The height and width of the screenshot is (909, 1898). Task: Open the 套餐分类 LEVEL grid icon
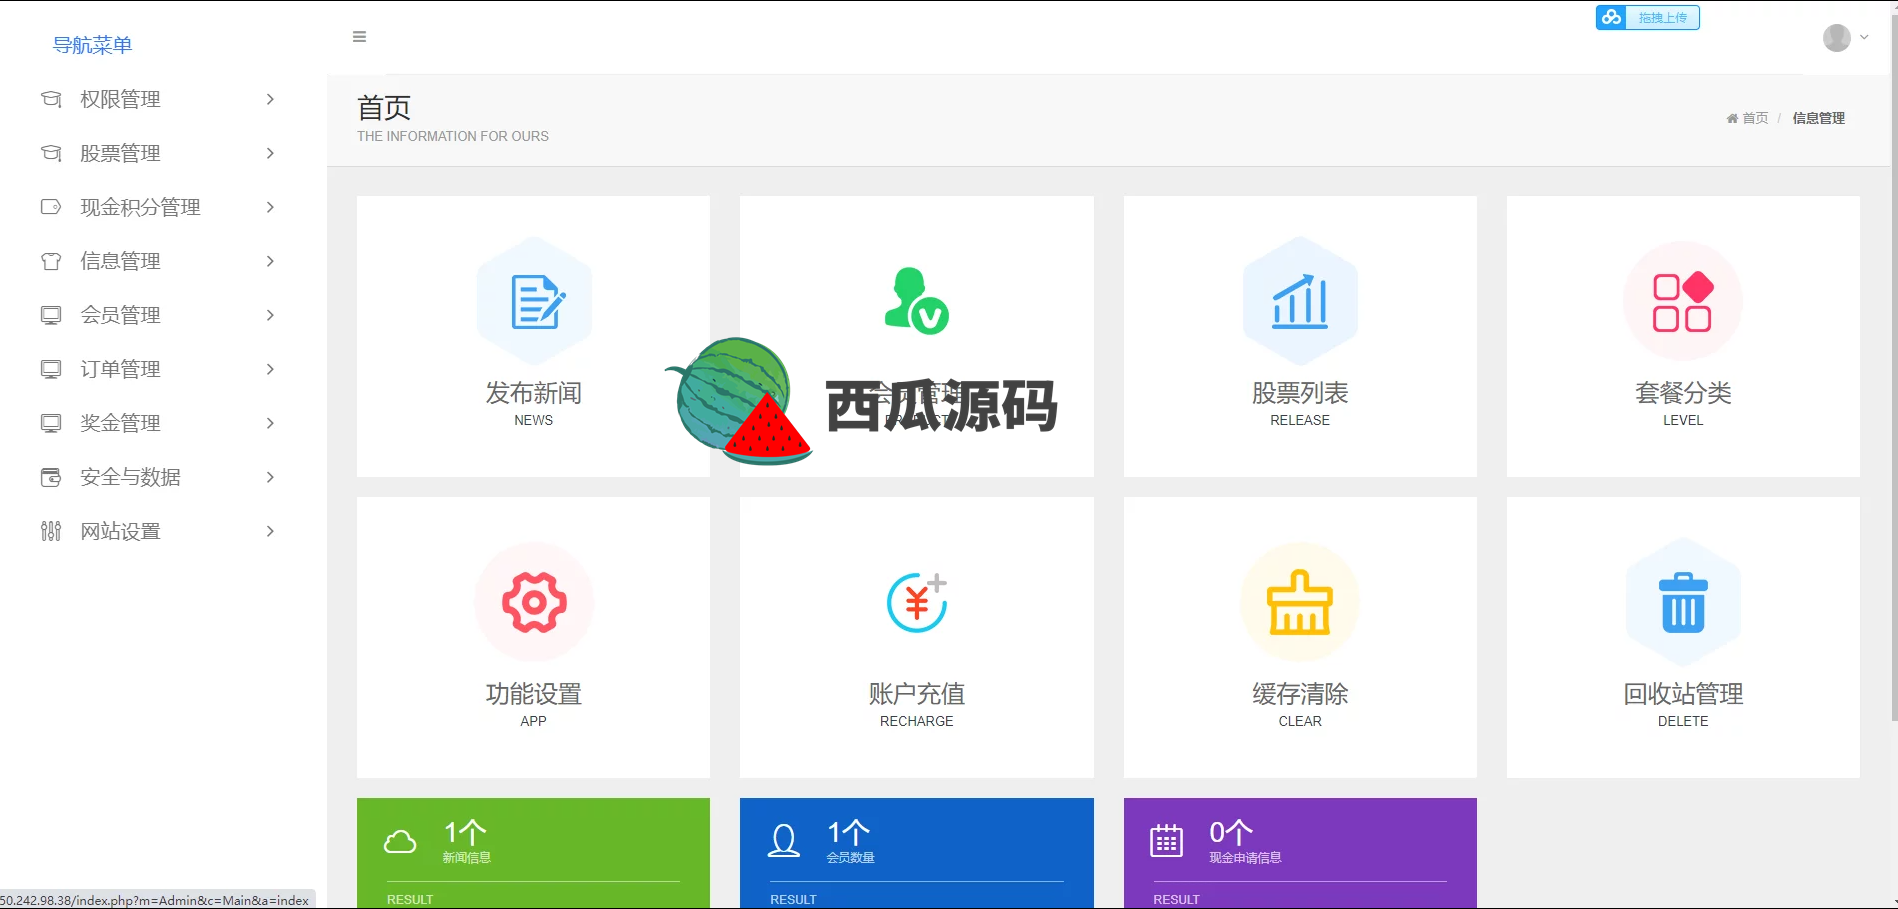pos(1683,301)
